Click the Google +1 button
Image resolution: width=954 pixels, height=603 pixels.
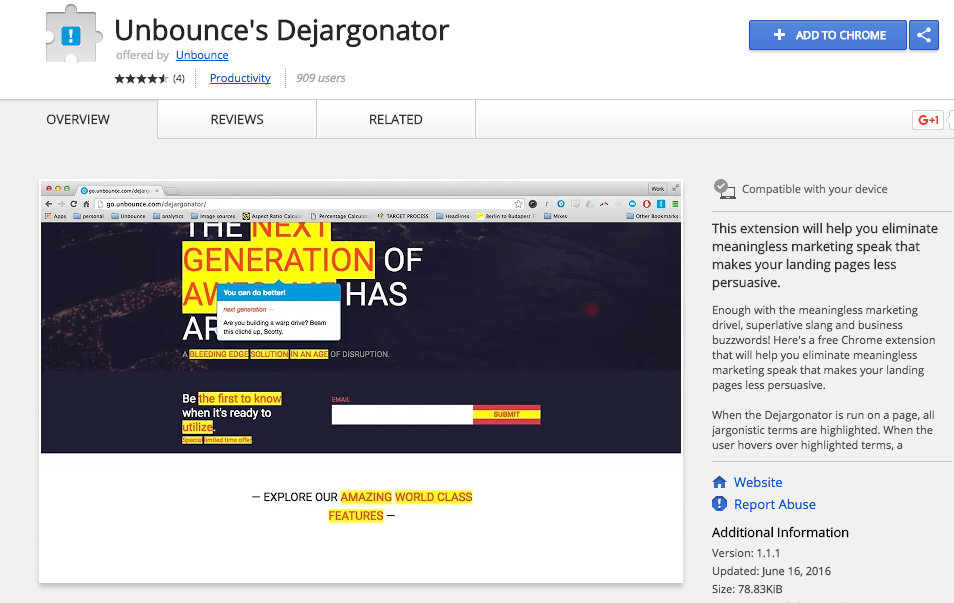pyautogui.click(x=927, y=120)
